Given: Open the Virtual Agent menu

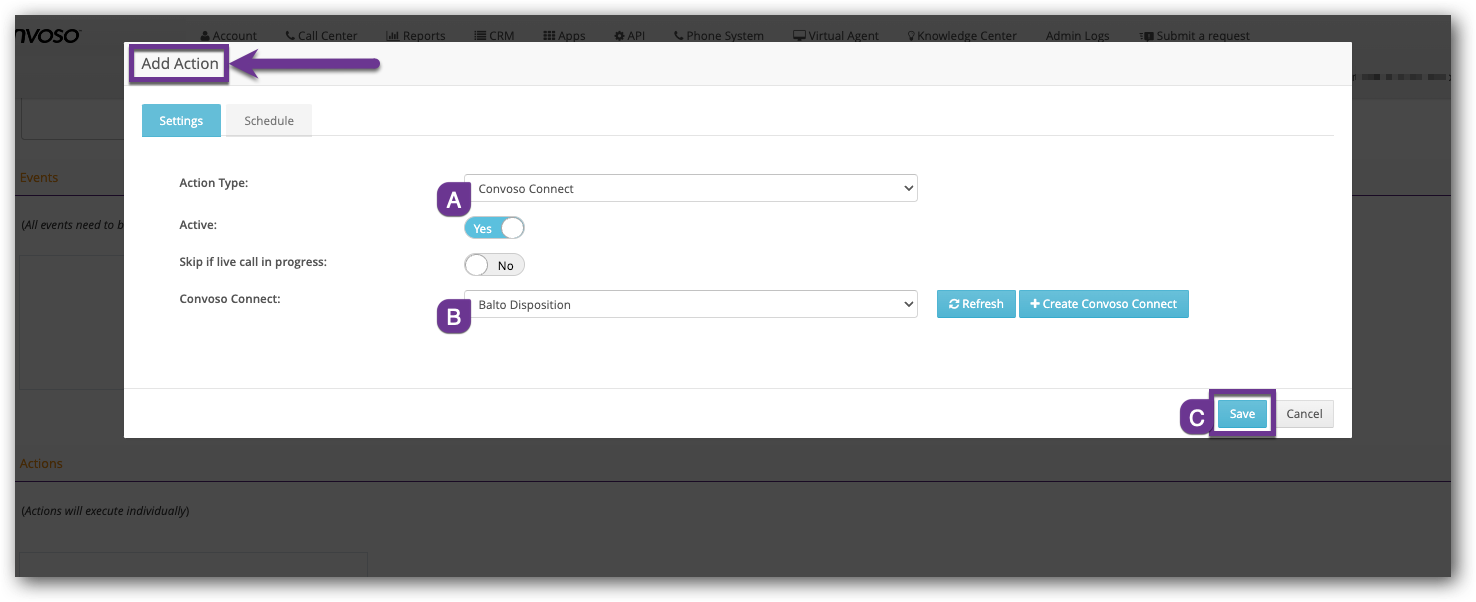Looking at the screenshot, I should 836,36.
